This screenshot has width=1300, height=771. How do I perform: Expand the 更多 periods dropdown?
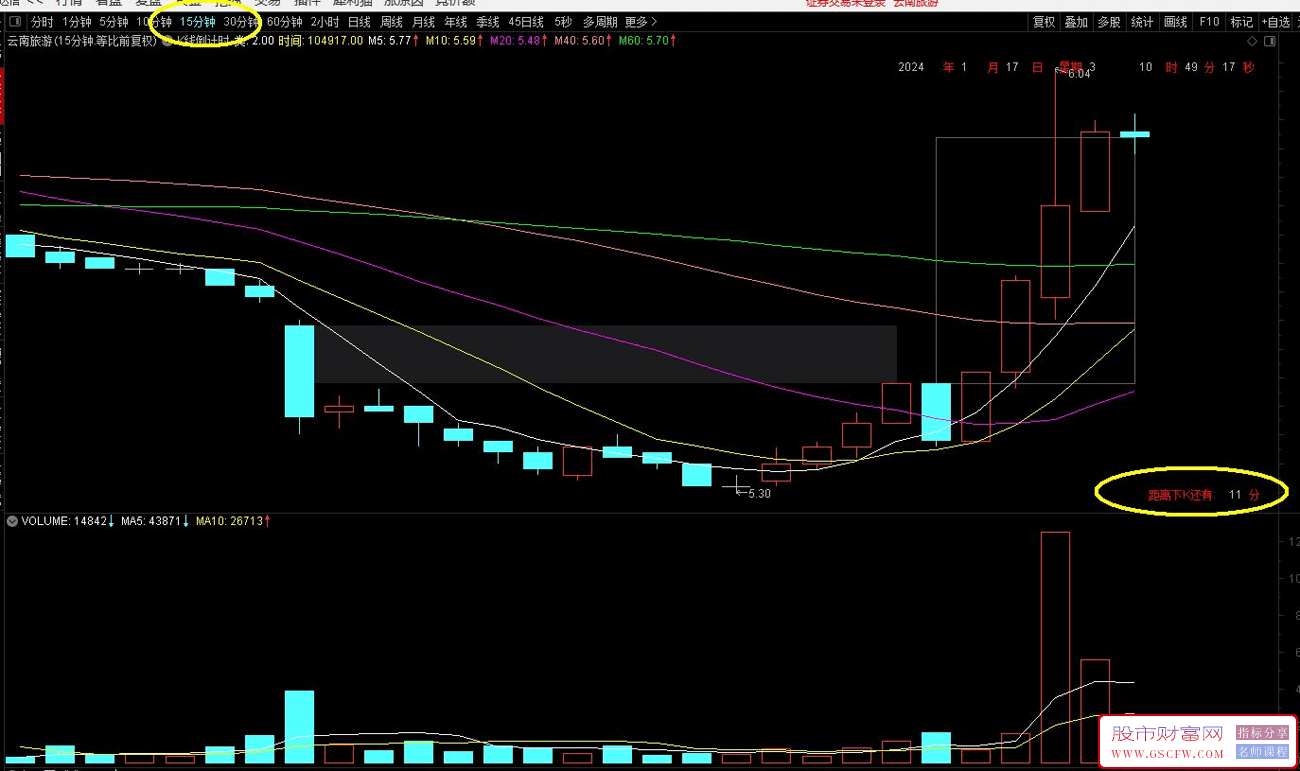pos(641,22)
